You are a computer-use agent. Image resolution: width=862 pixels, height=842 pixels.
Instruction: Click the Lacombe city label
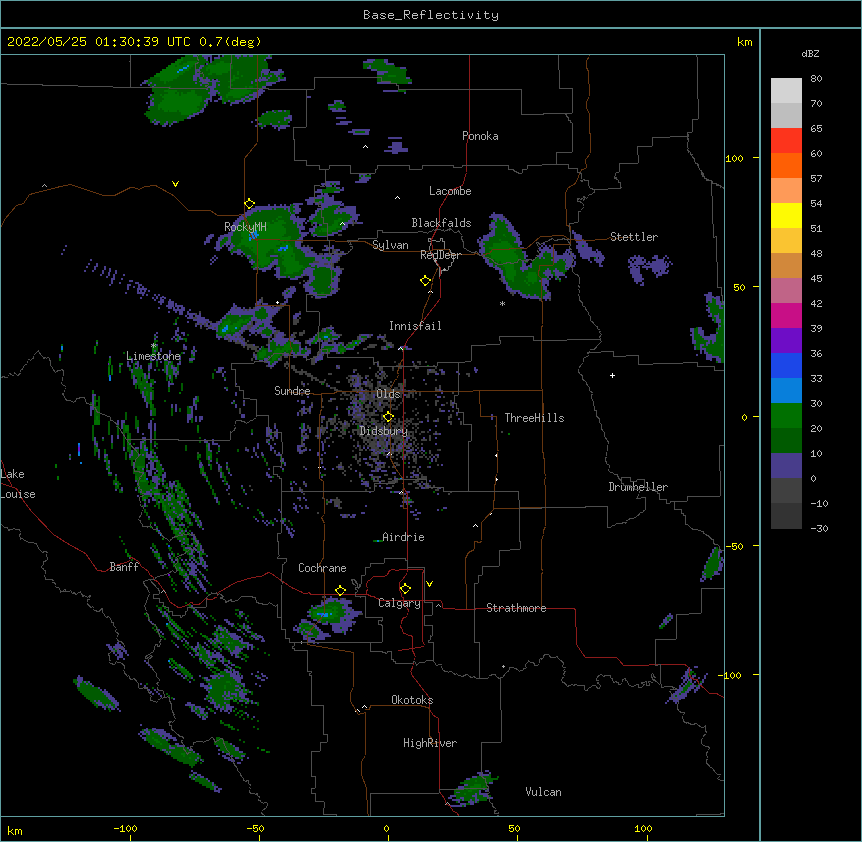click(x=450, y=191)
